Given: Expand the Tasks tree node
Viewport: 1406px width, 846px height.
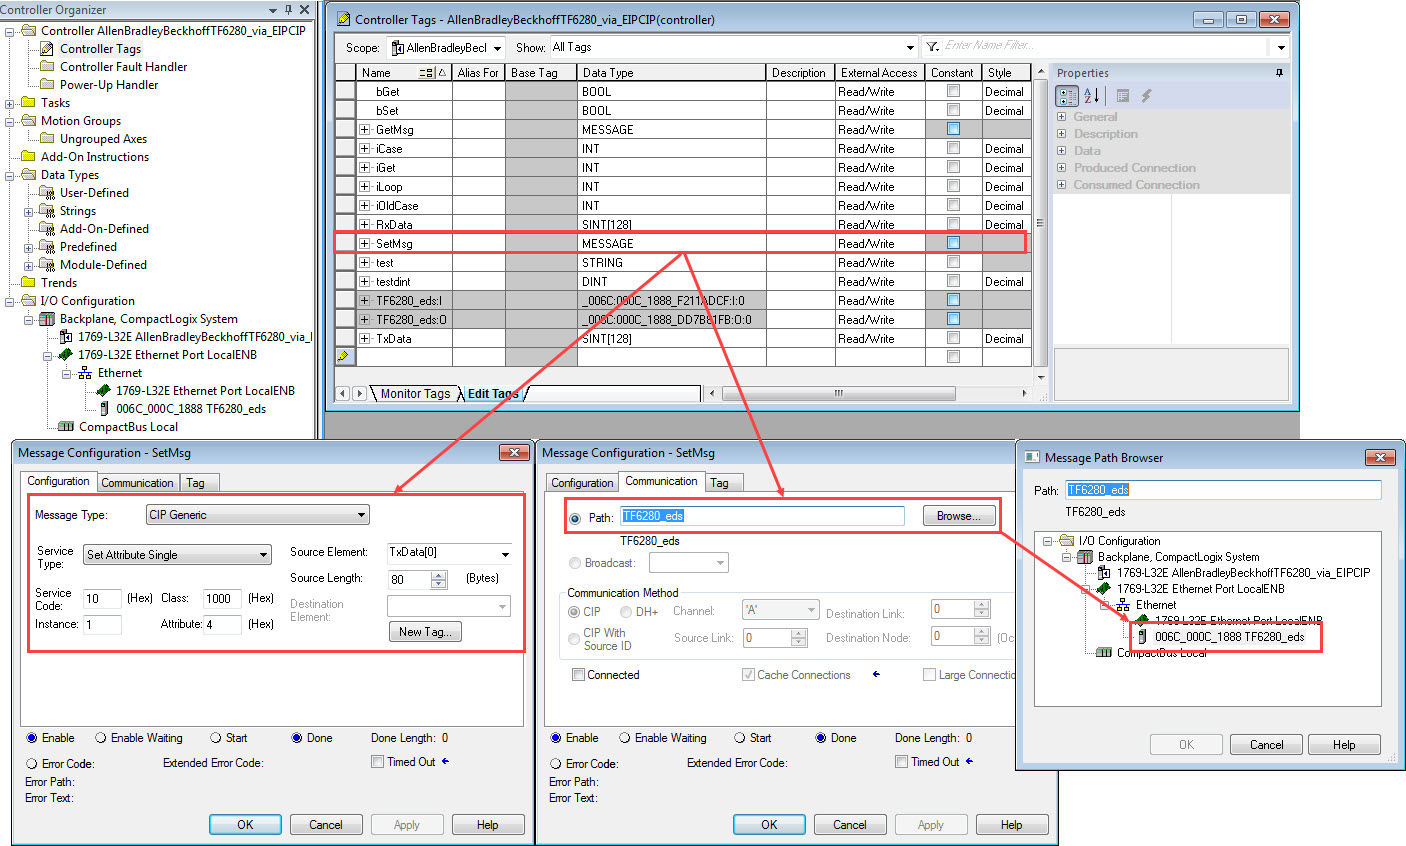Looking at the screenshot, I should tap(9, 103).
